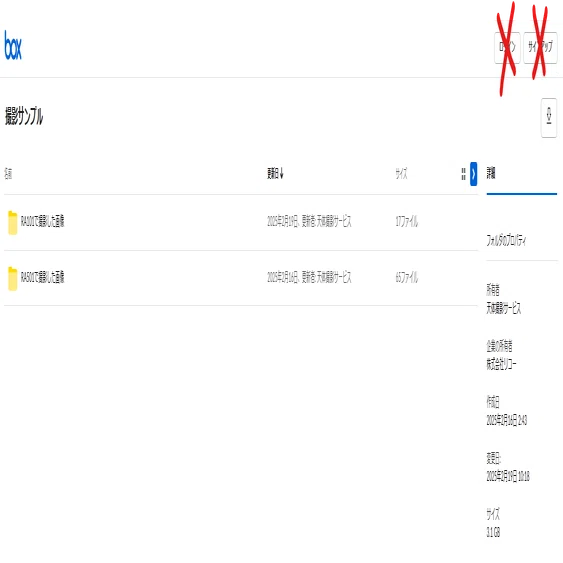This screenshot has height=563, width=563.
Task: Click the '65ファイル' size text
Action: point(407,277)
